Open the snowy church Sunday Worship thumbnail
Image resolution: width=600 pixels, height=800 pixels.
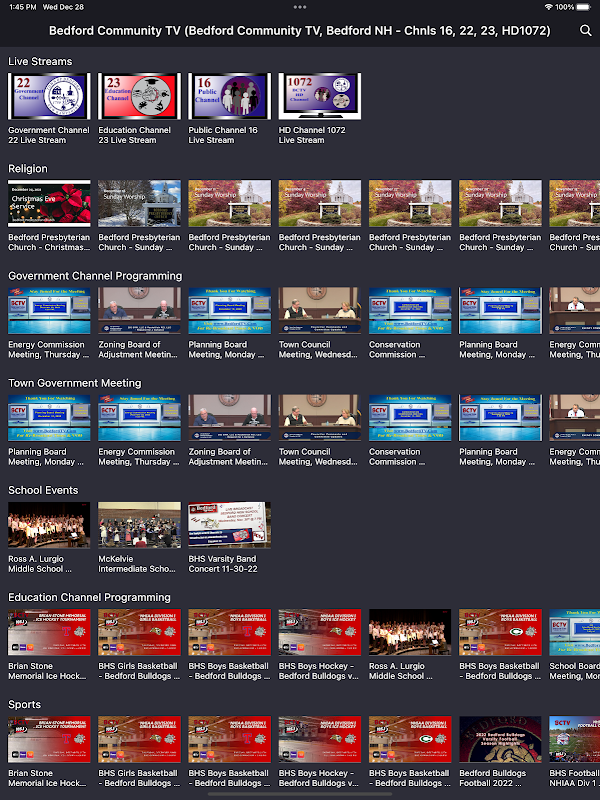[139, 204]
